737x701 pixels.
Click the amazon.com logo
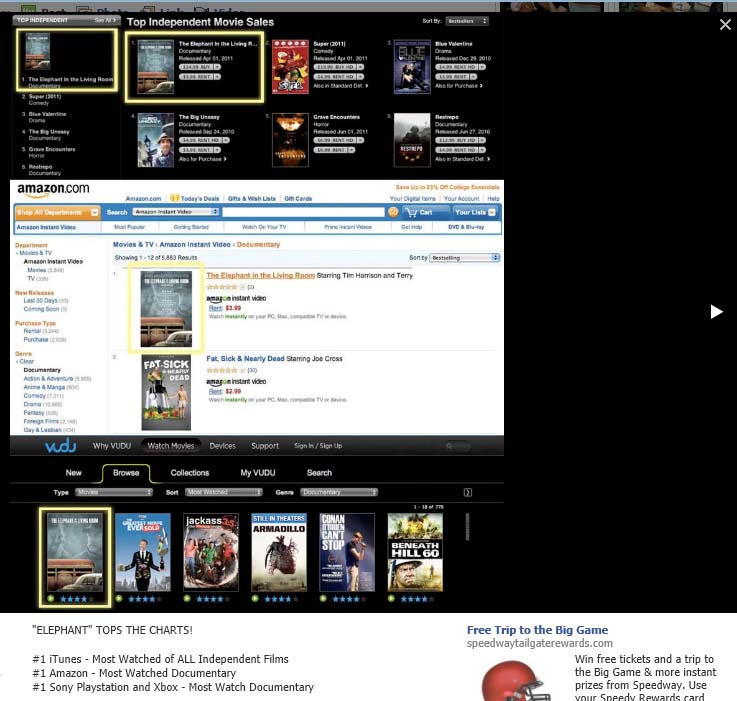(53, 189)
